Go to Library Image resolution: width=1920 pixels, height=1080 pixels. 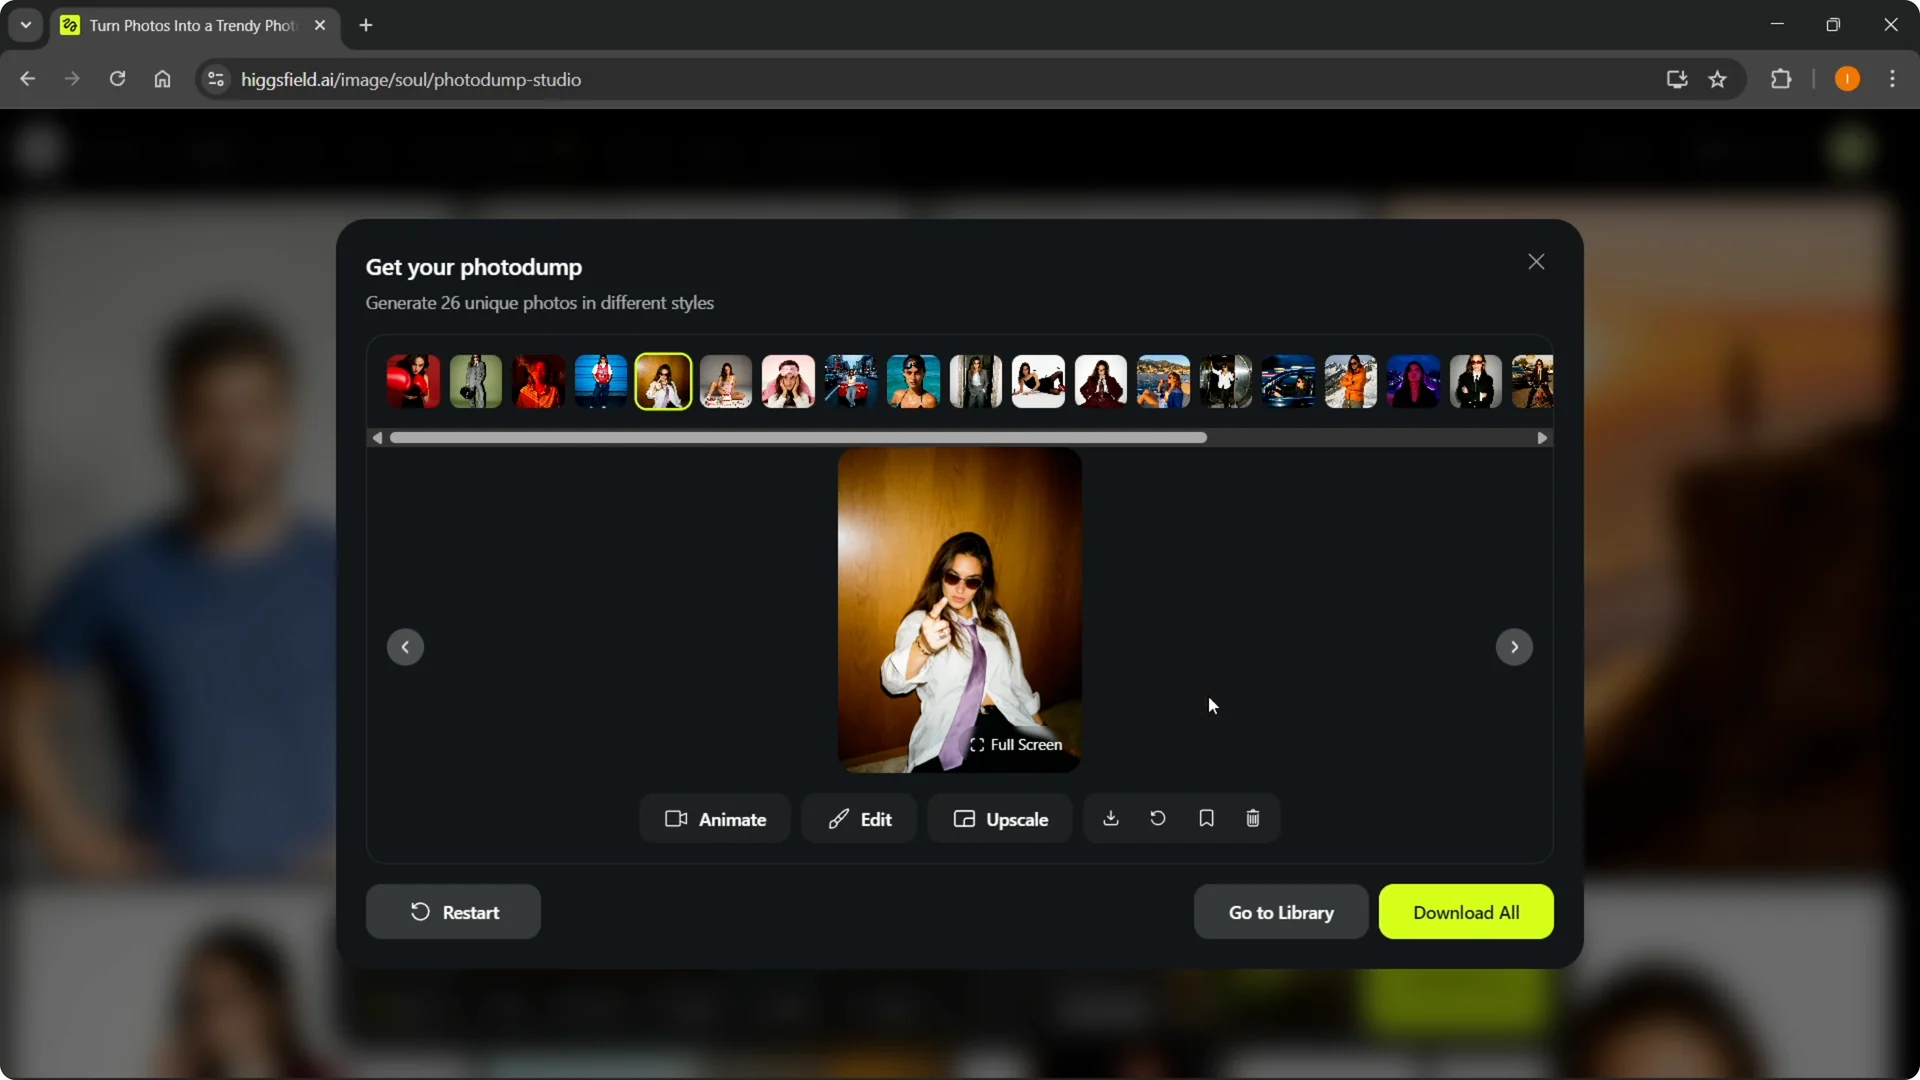pyautogui.click(x=1281, y=911)
